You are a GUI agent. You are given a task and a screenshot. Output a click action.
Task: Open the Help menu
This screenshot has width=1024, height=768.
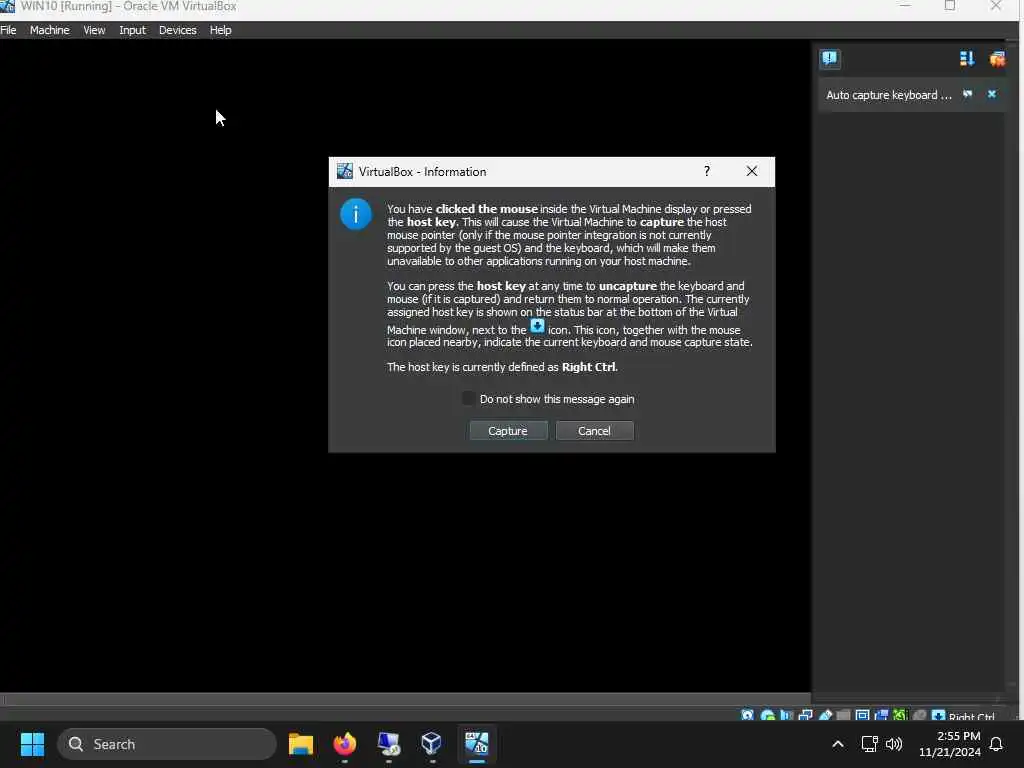[x=221, y=30]
